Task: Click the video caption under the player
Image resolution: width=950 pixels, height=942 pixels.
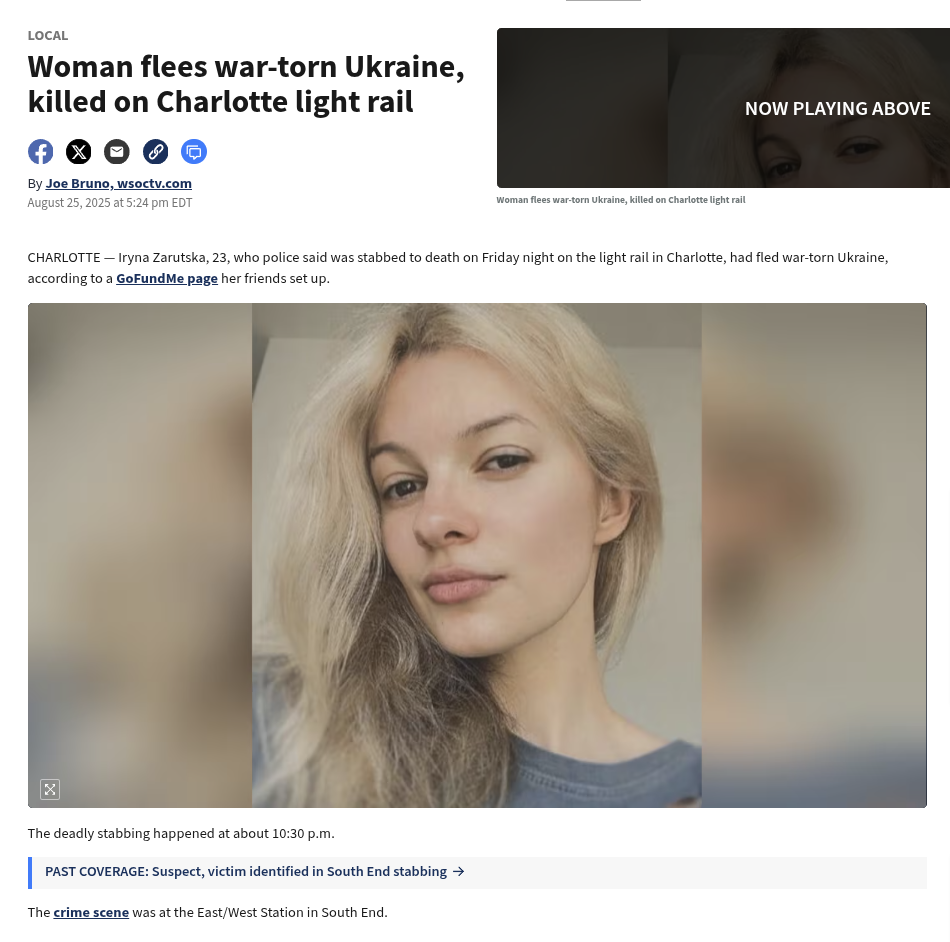Action: (x=621, y=200)
